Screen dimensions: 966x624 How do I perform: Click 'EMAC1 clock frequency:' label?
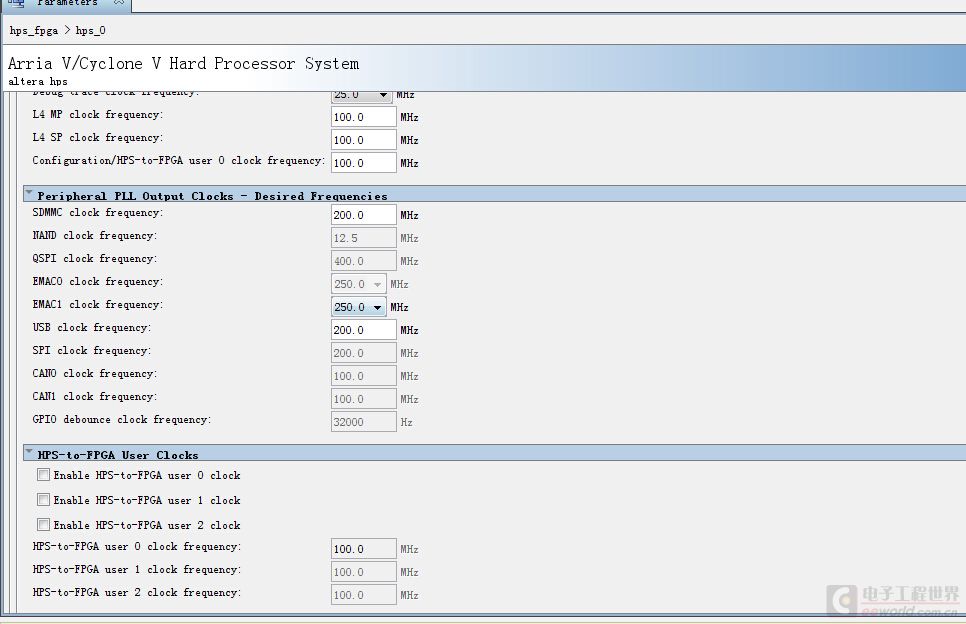97,304
